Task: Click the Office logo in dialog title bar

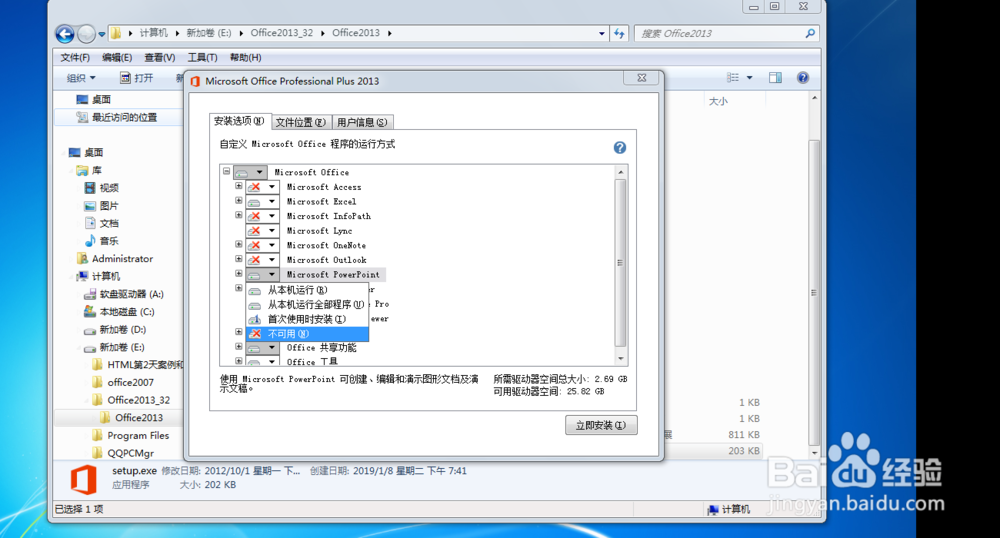Action: tap(195, 81)
